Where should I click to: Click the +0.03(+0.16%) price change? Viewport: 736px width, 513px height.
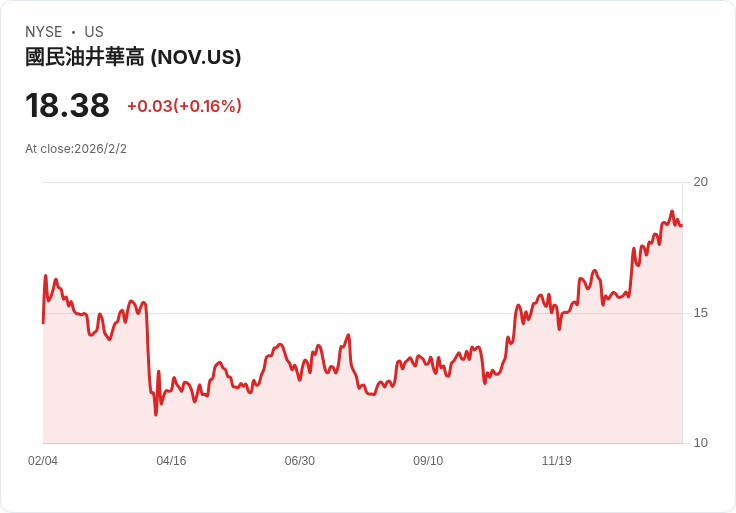(184, 106)
